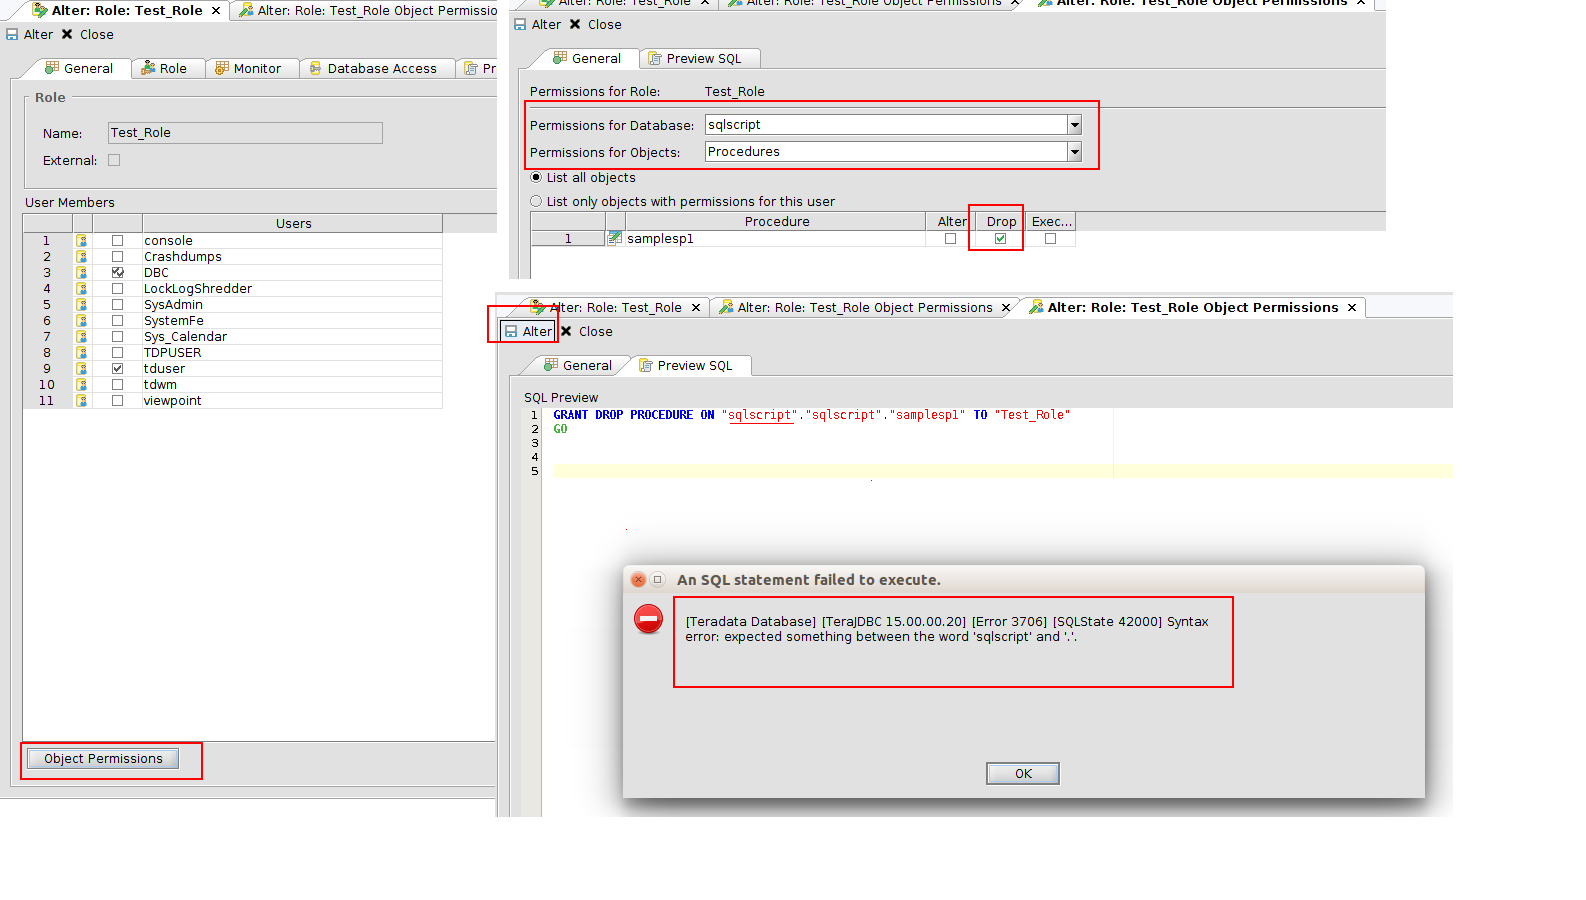The image size is (1586, 900).
Task: Click the Users column header
Action: coord(293,224)
